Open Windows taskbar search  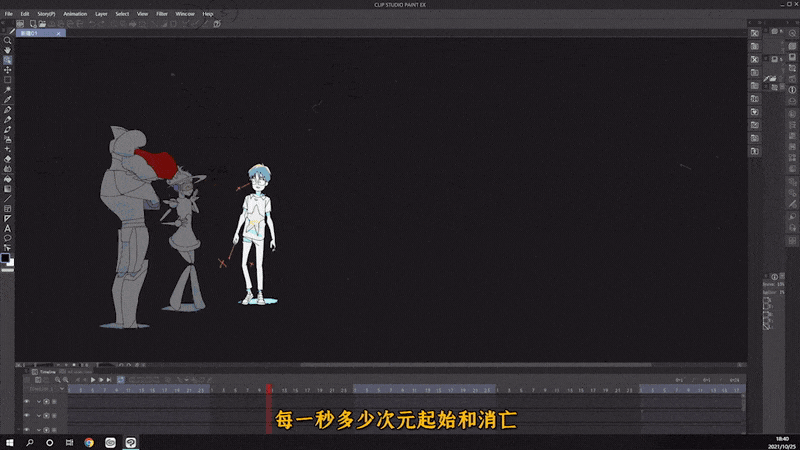click(30, 442)
